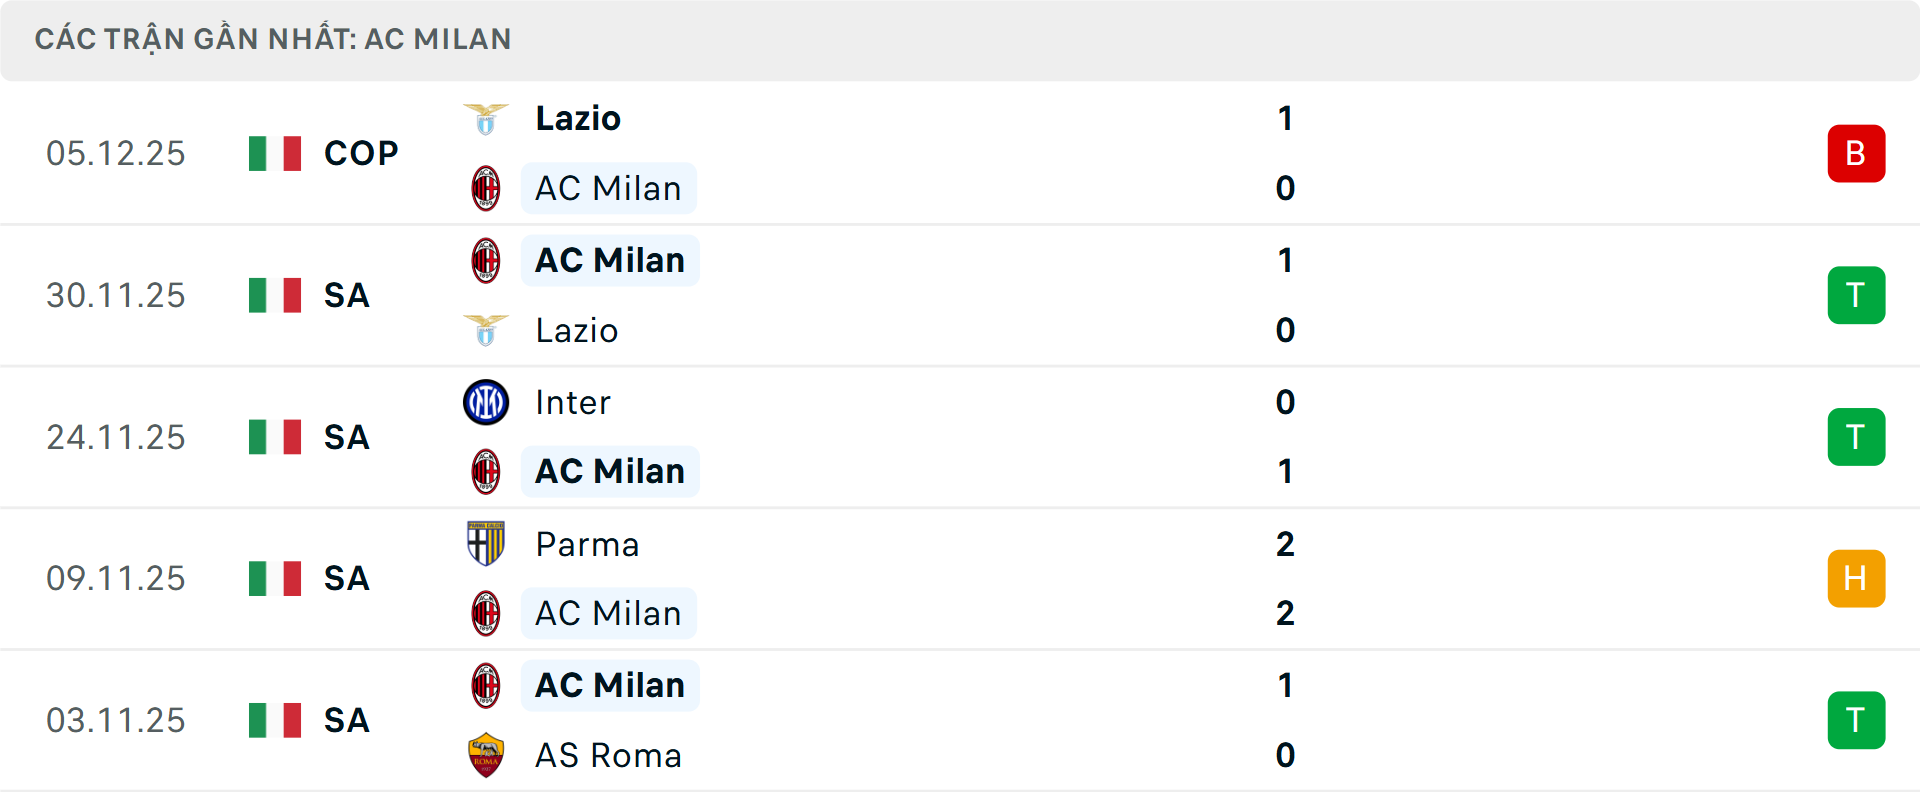Open the Parma team crest
This screenshot has width=1920, height=792.
[x=486, y=544]
